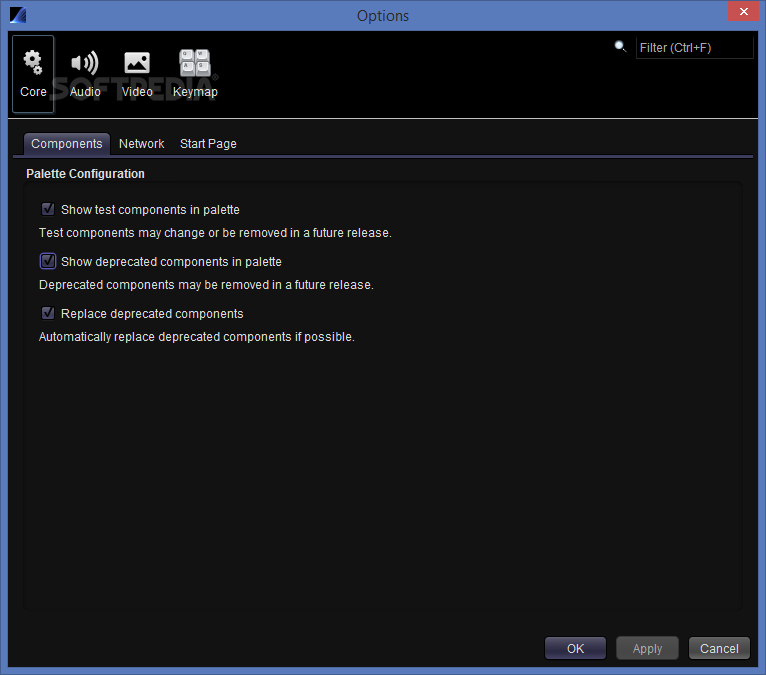Click the Apply button
The height and width of the screenshot is (675, 766).
[x=647, y=648]
